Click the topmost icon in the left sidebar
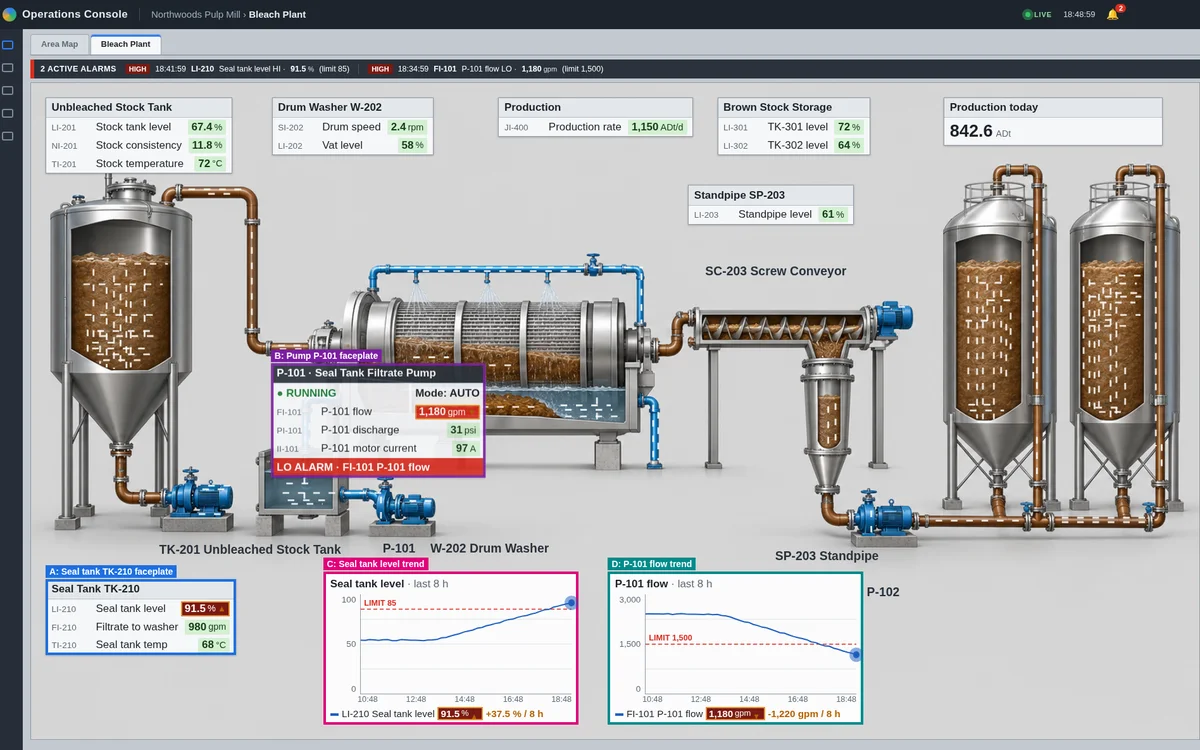Viewport: 1200px width, 750px height. [8, 45]
